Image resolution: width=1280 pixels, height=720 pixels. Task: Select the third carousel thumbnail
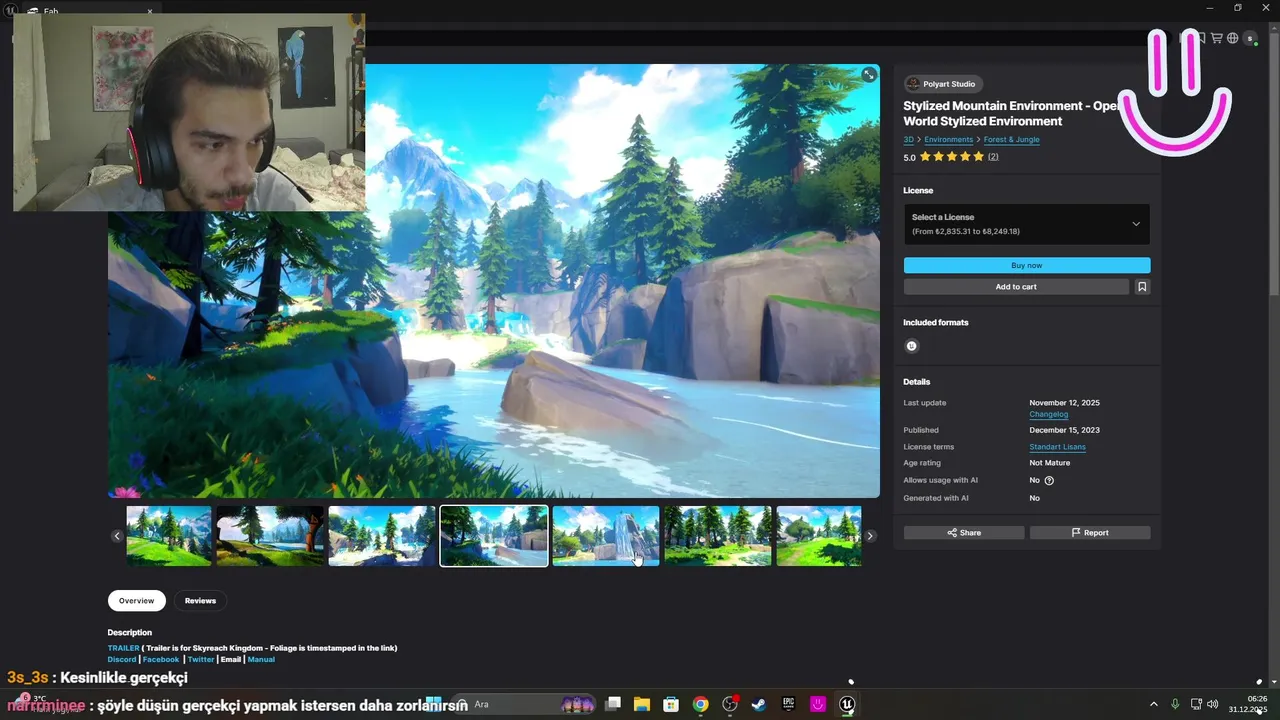(x=382, y=536)
